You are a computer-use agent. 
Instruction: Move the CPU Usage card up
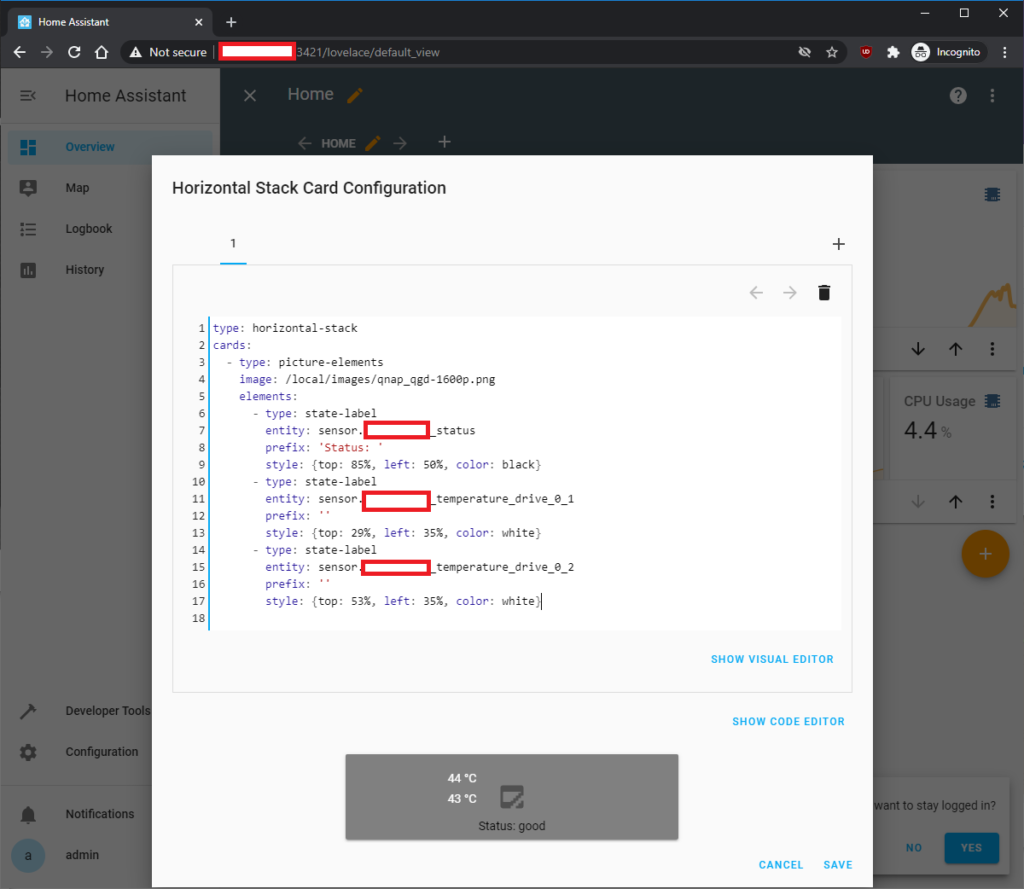tap(955, 502)
